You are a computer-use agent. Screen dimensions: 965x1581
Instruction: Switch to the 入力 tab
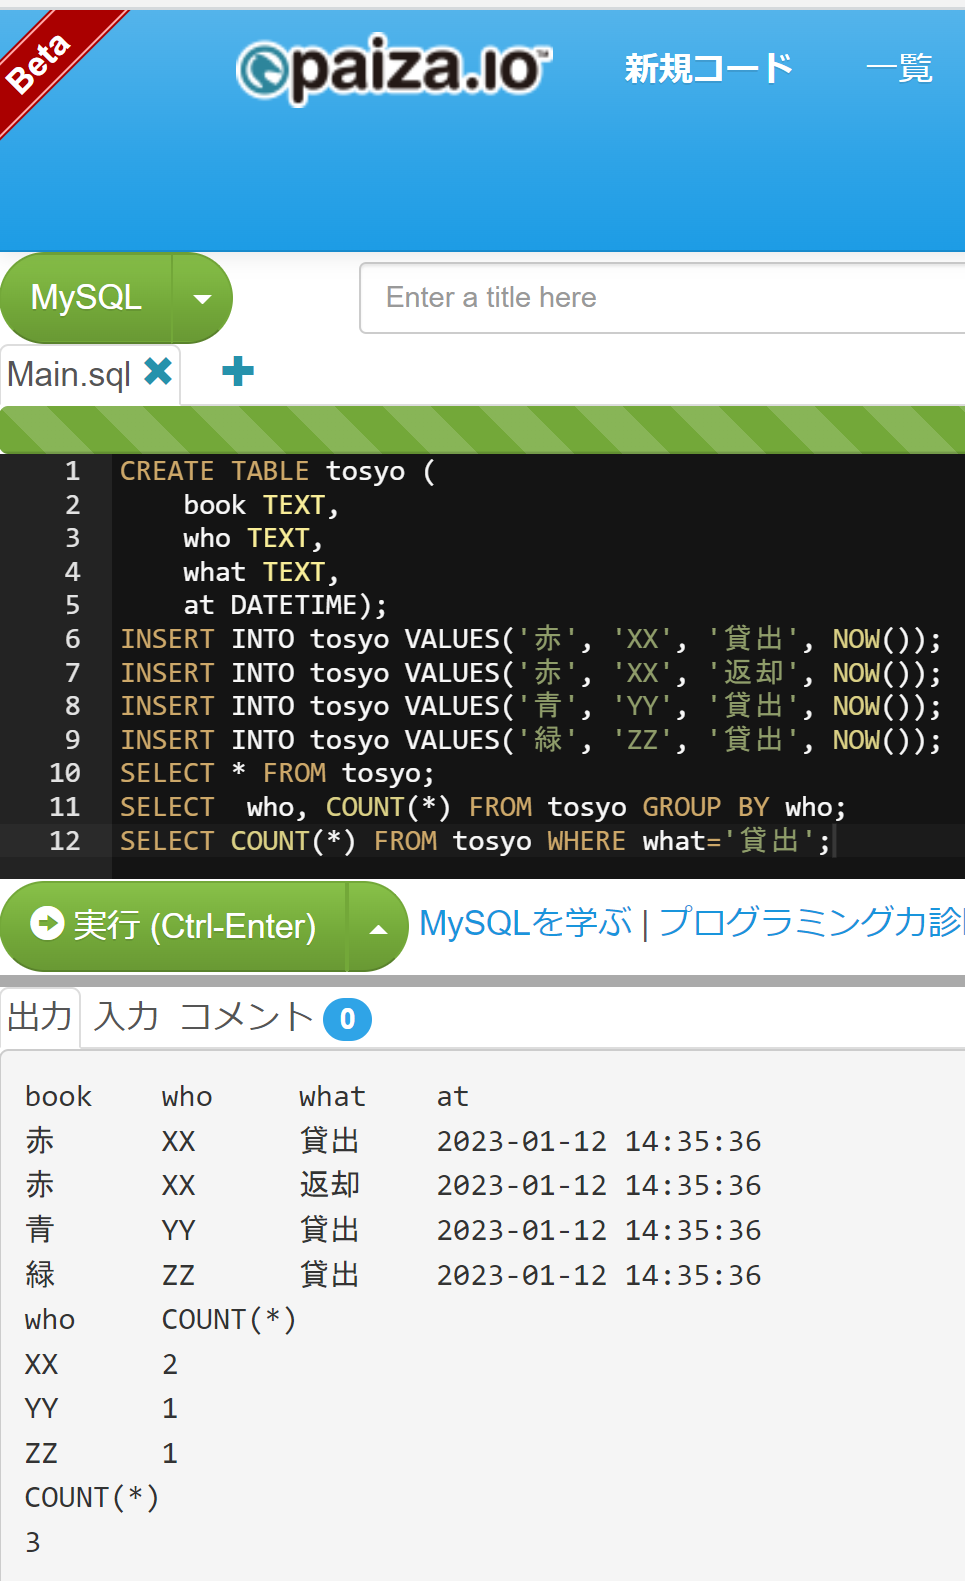[x=127, y=1017]
